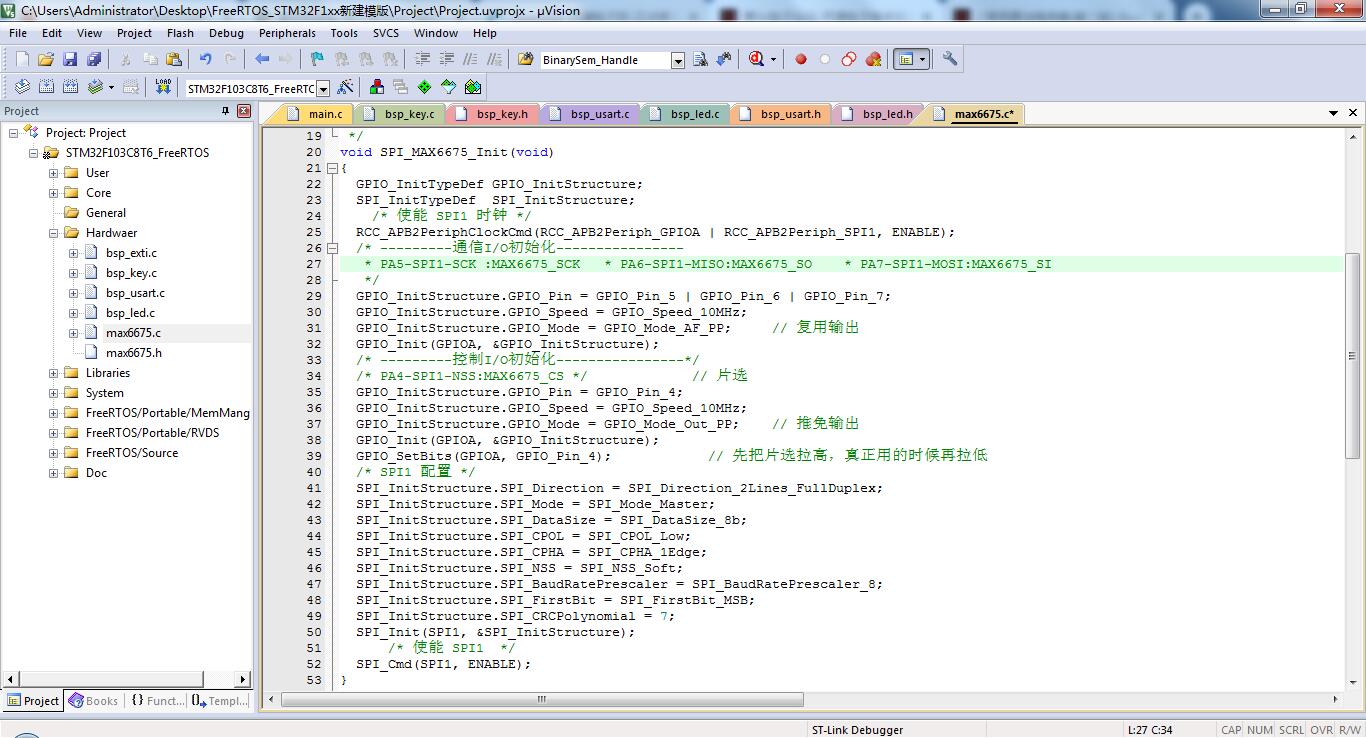The width and height of the screenshot is (1366, 738).
Task: Toggle the bookmark flag on current line
Action: (x=317, y=60)
